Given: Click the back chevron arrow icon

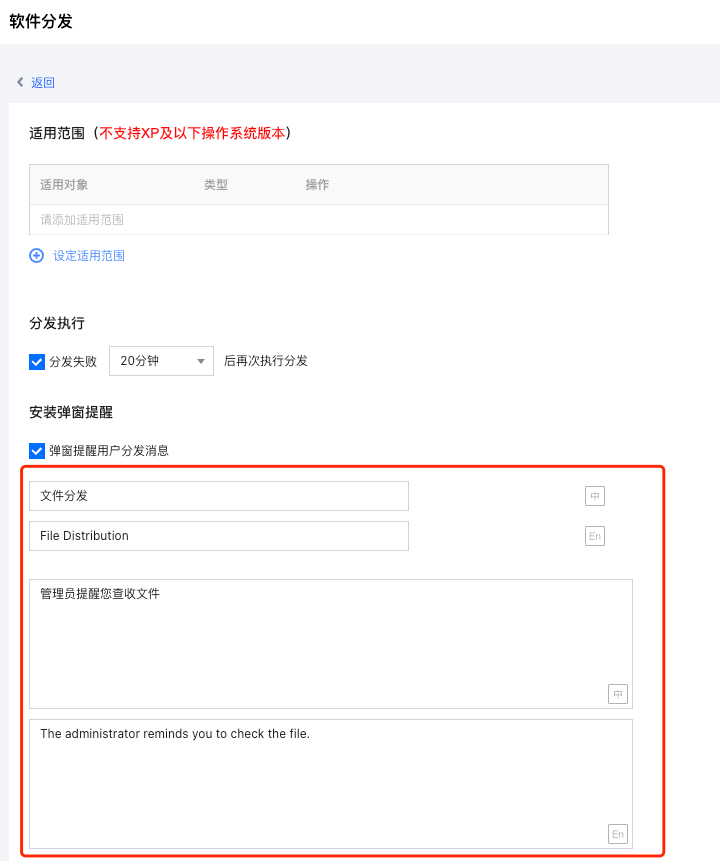Looking at the screenshot, I should pyautogui.click(x=20, y=82).
